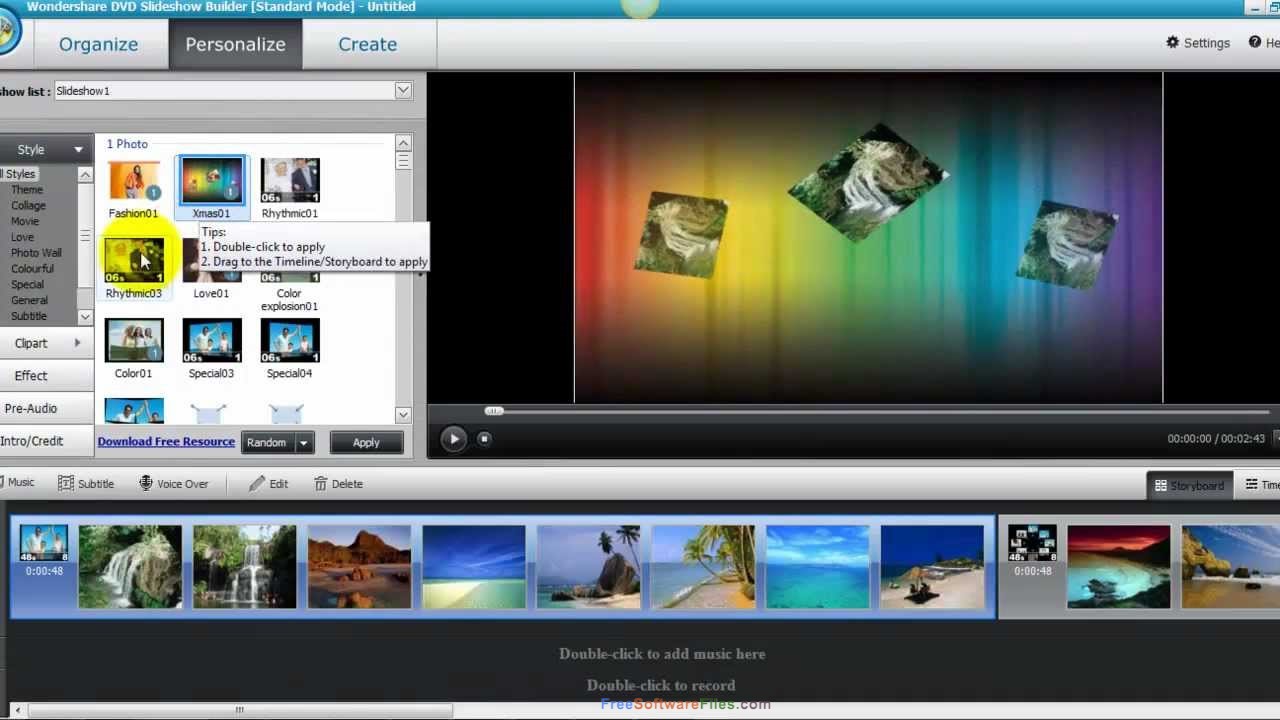1280x720 pixels.
Task: Open the Effect section
Action: [45, 376]
